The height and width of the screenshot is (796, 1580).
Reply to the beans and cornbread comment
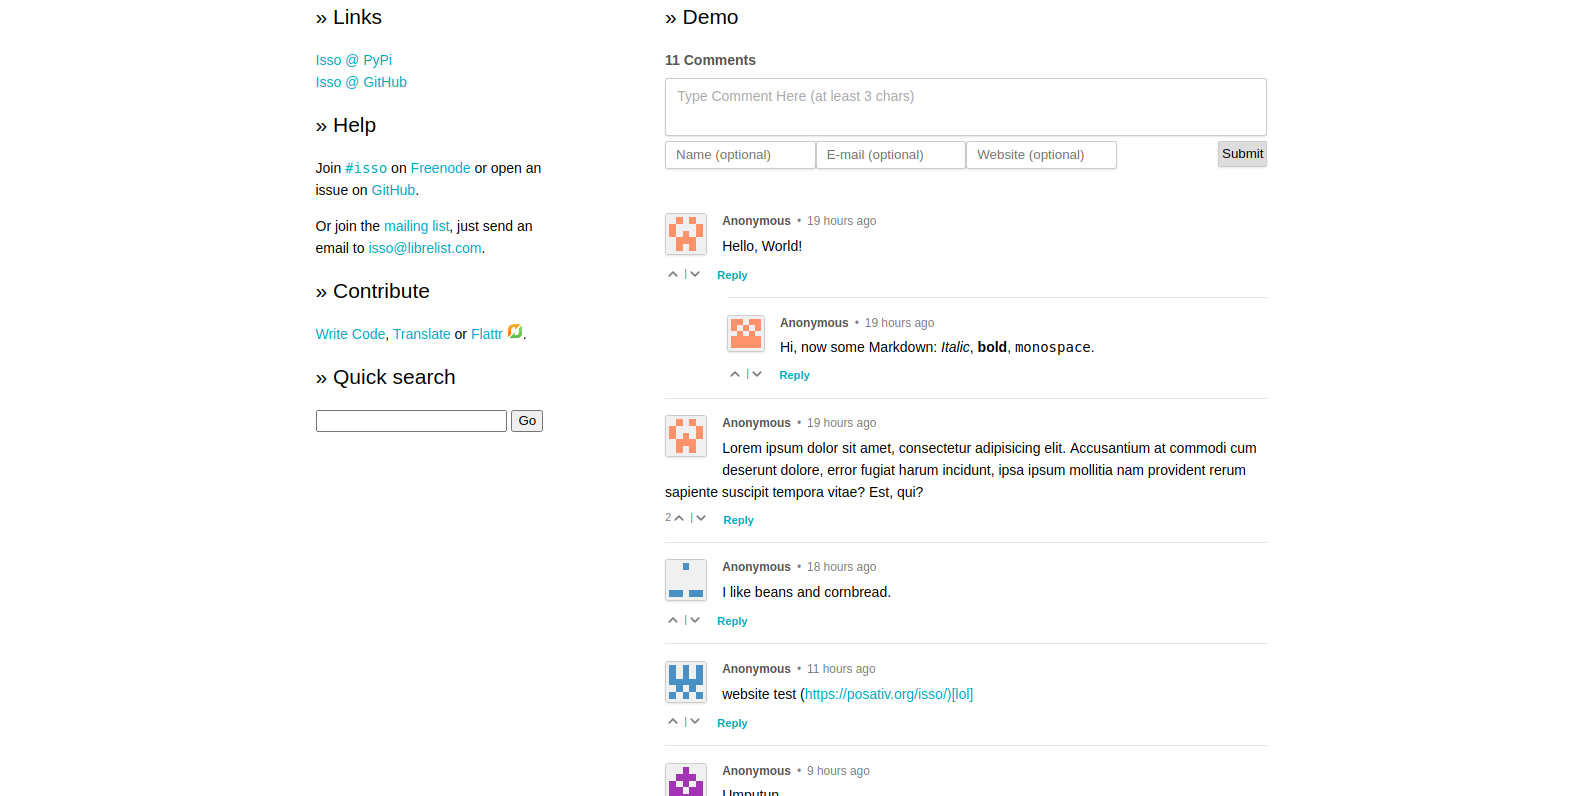[732, 621]
